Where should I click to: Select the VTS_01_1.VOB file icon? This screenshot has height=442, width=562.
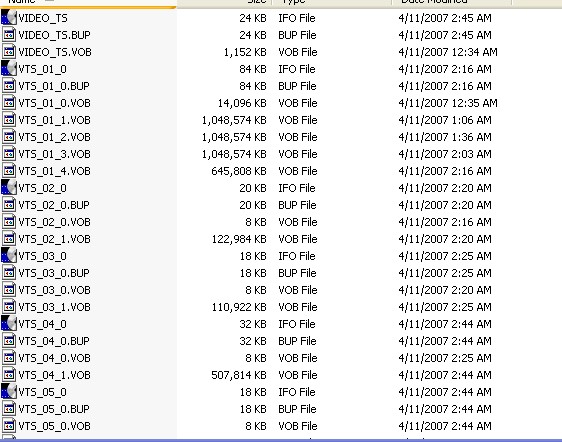(x=9, y=120)
